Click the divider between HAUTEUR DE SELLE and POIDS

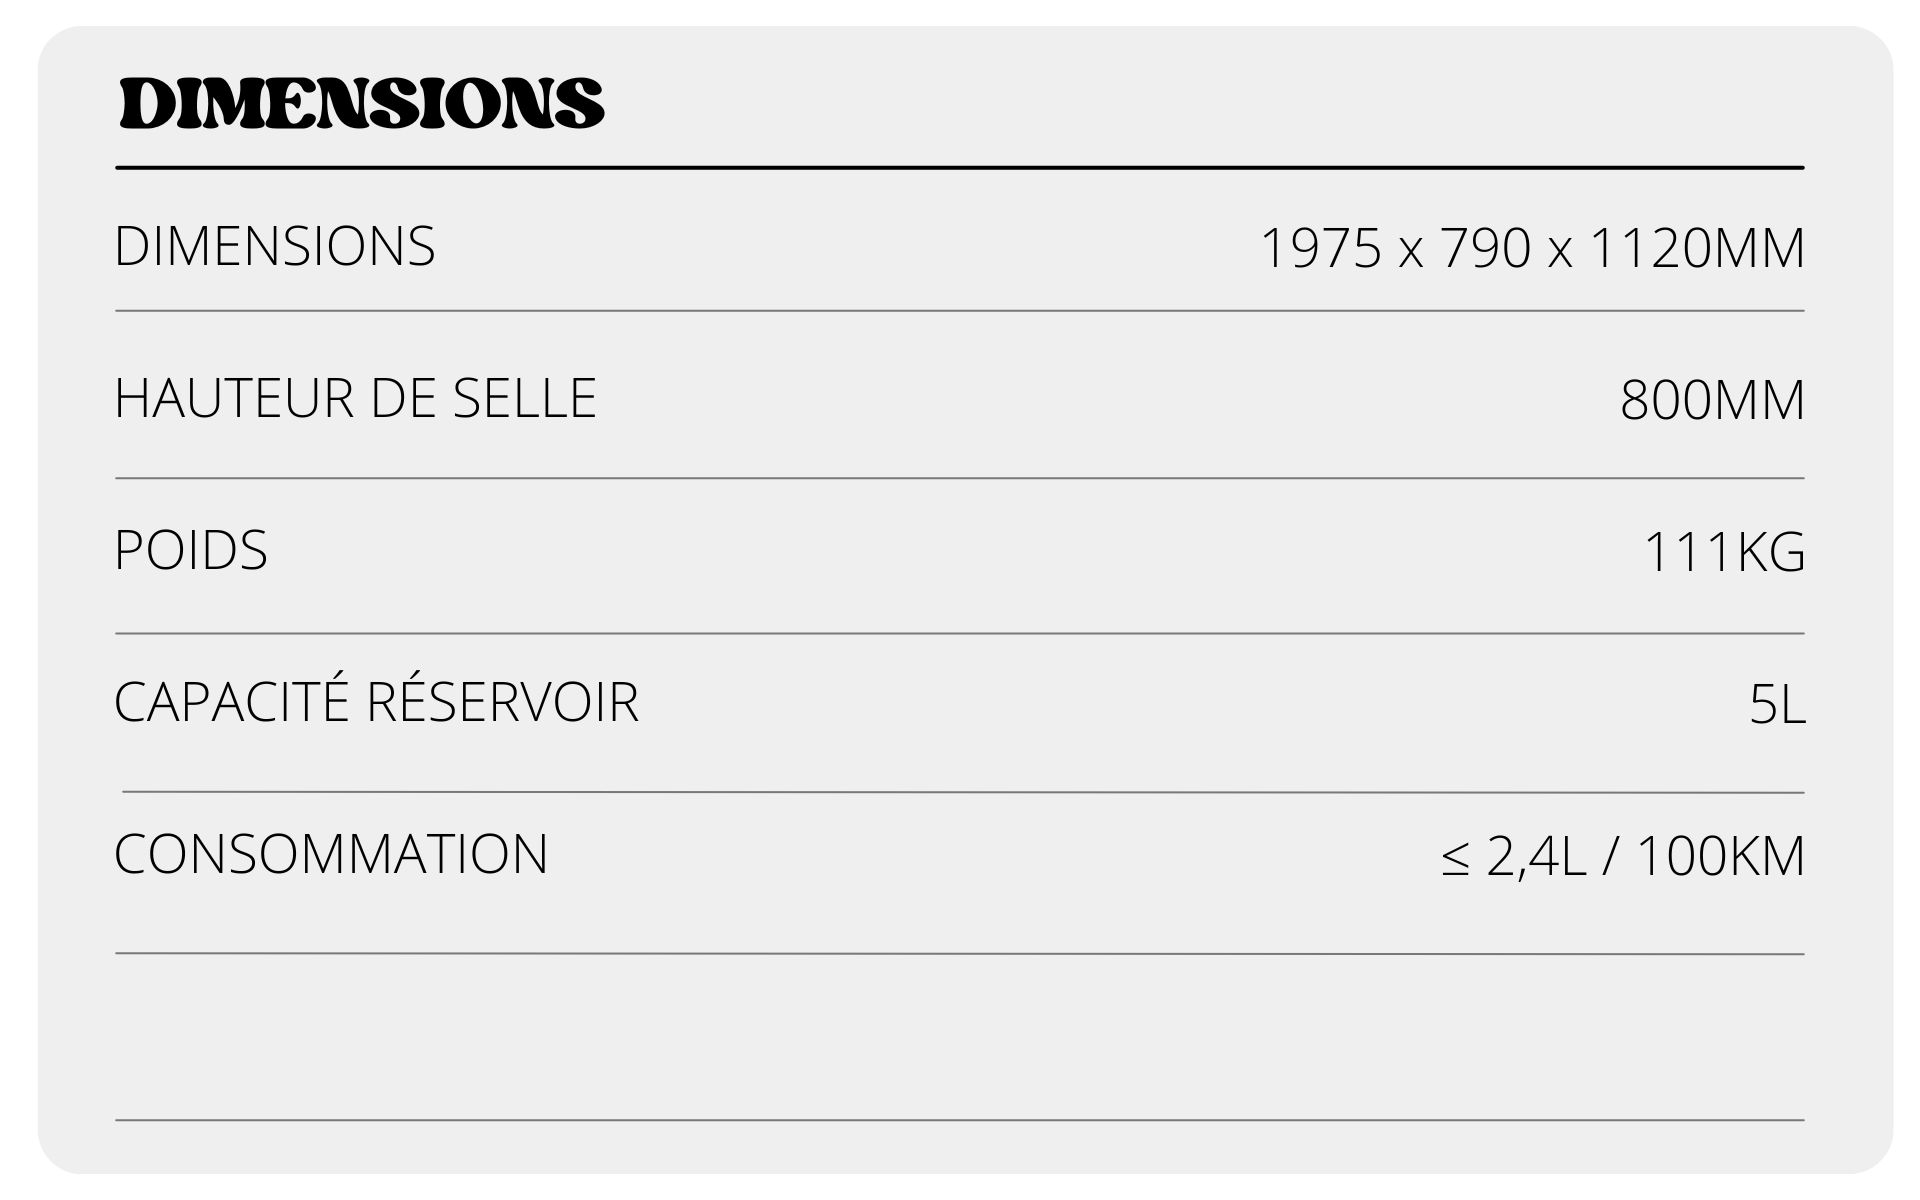coord(960,478)
